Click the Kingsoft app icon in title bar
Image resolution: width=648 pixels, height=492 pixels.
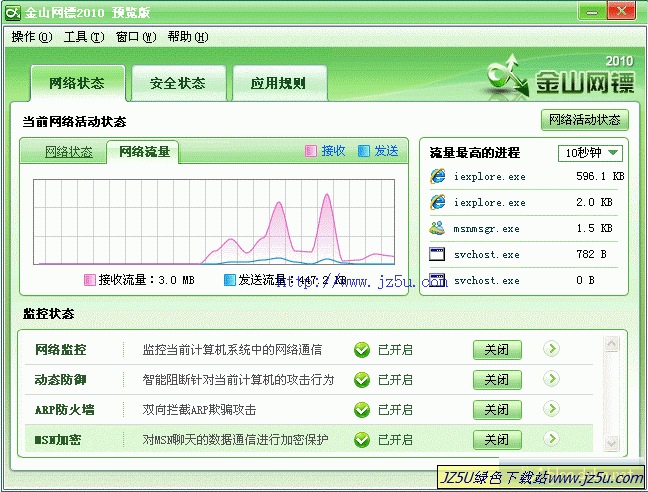point(12,12)
